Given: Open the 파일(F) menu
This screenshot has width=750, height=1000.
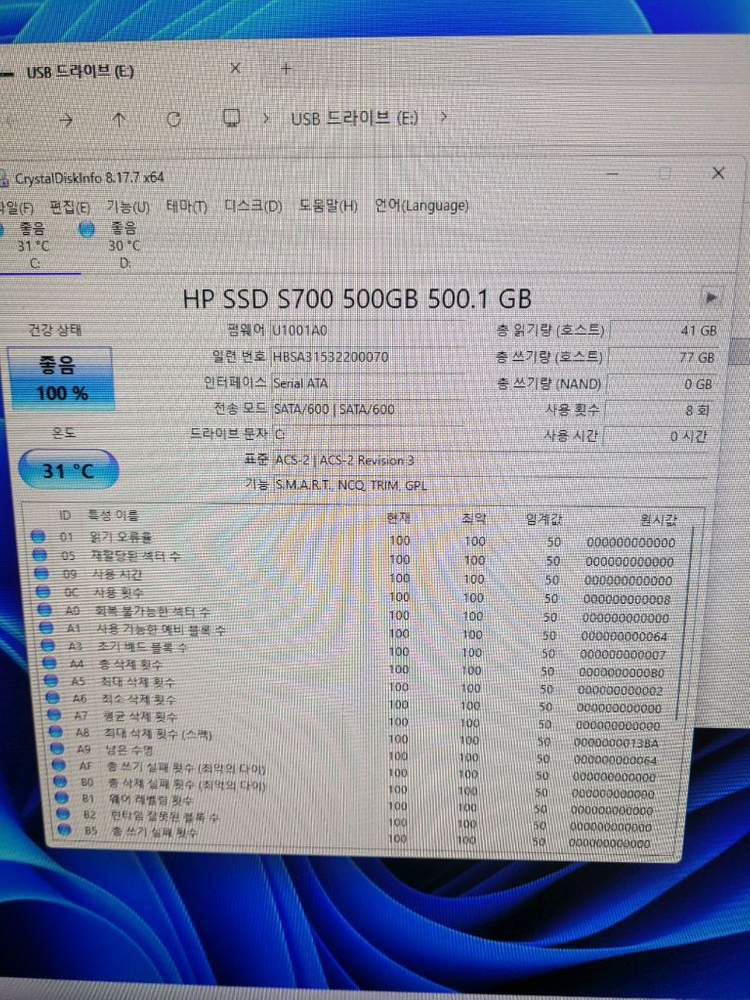Looking at the screenshot, I should click(x=17, y=208).
